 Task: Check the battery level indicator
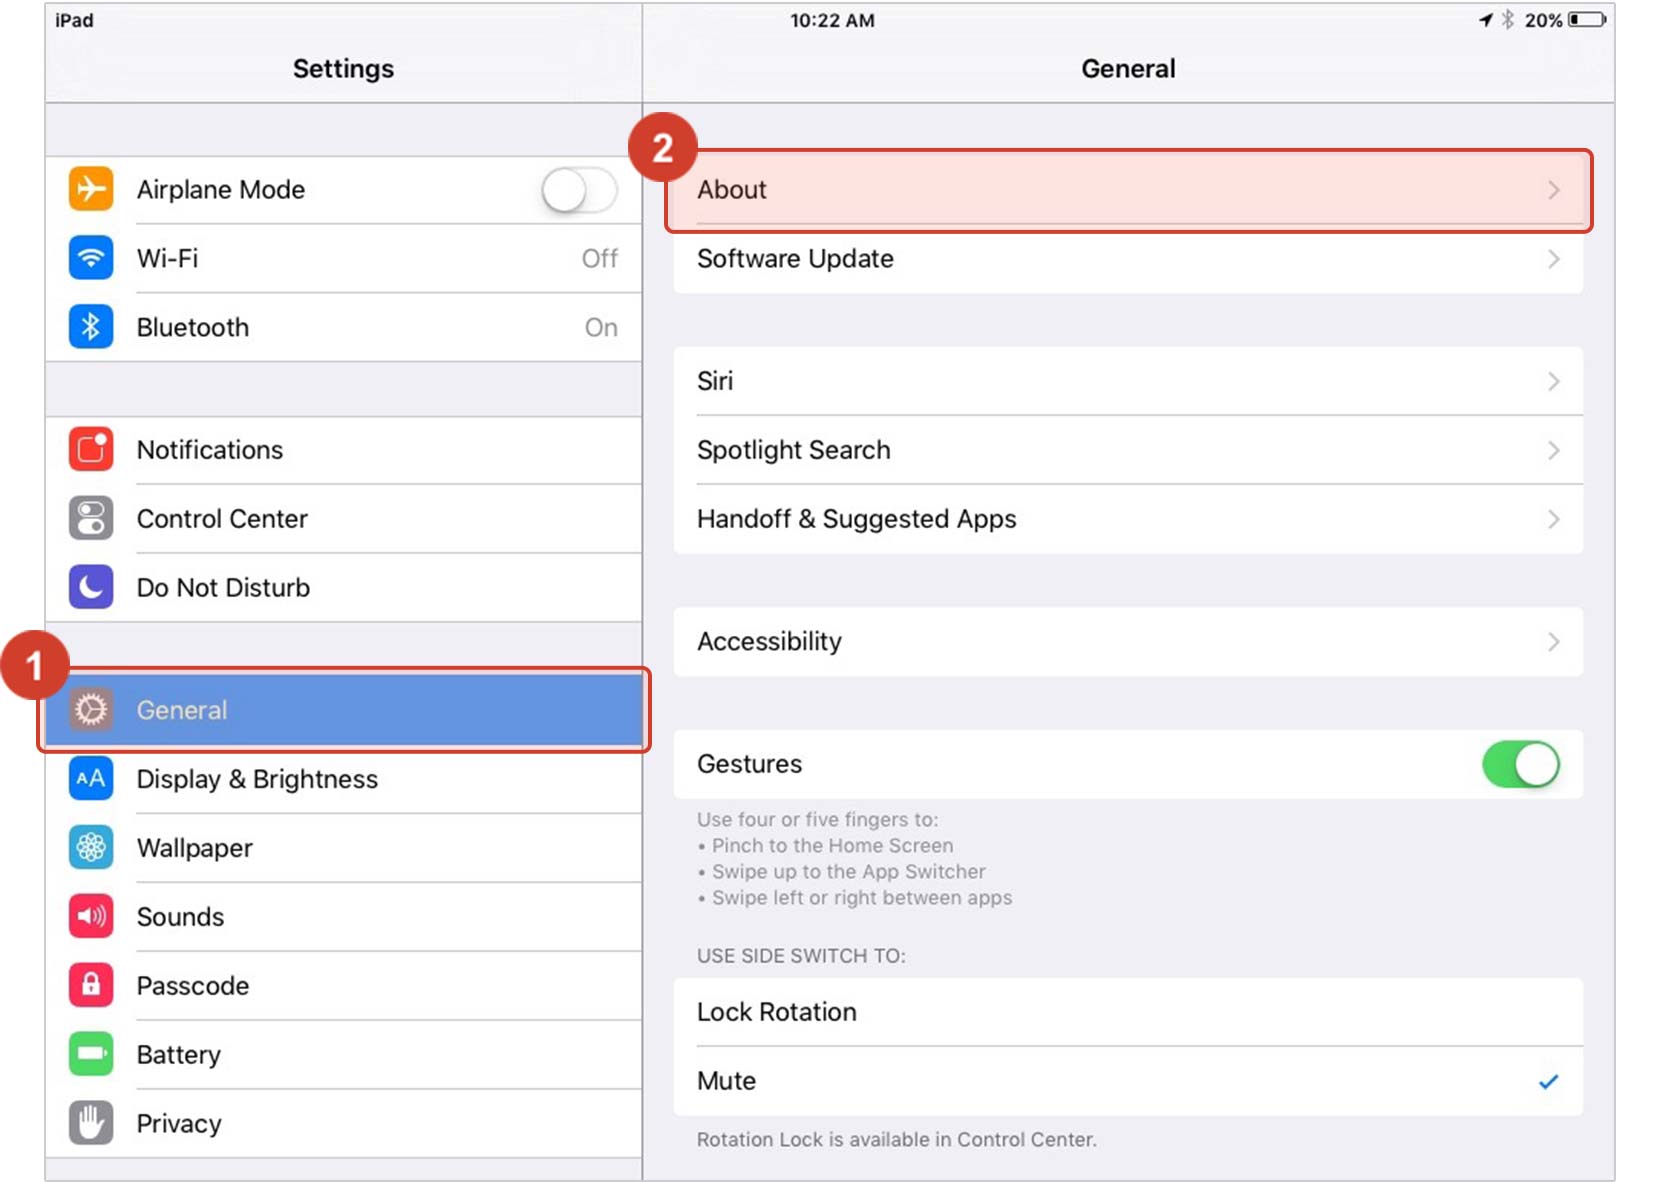(1588, 19)
